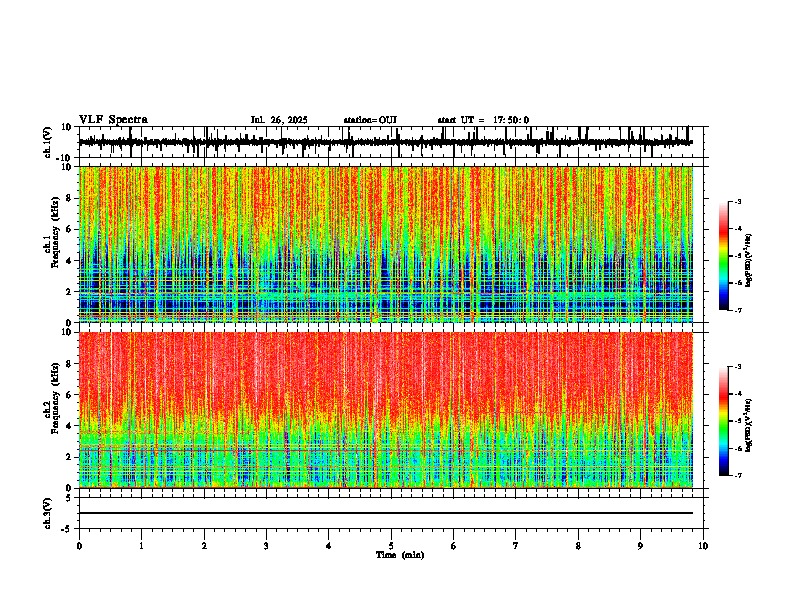Click time-axis tick label "6"

pyautogui.click(x=454, y=546)
